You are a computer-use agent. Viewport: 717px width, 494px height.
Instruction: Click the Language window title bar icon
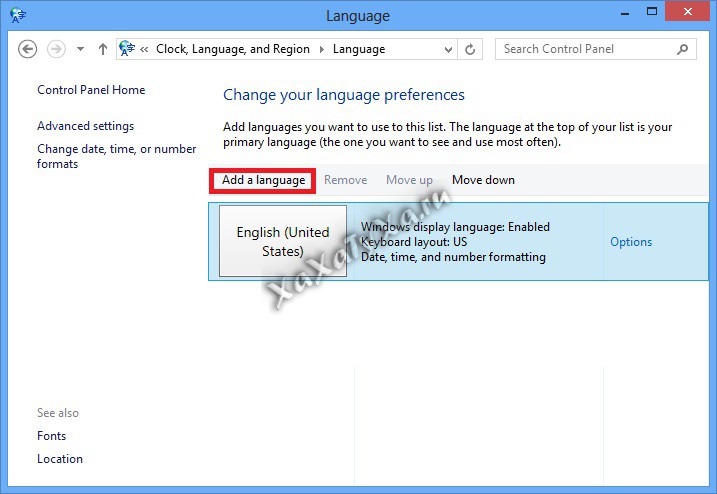tap(18, 16)
